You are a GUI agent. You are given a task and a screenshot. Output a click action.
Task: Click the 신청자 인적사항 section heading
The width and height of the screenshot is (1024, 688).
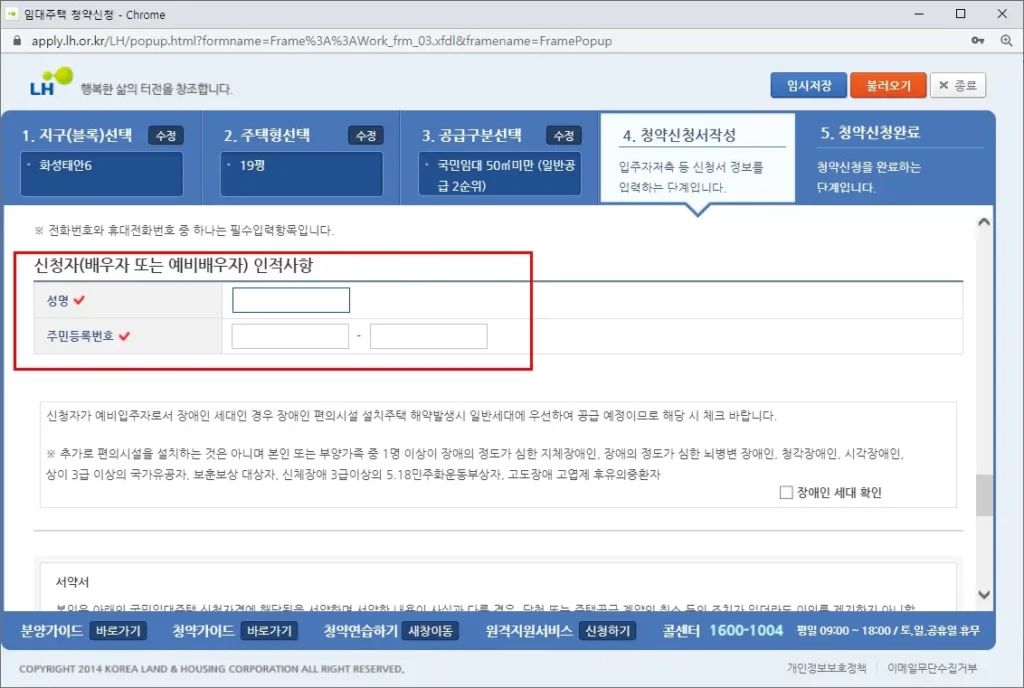click(x=173, y=265)
